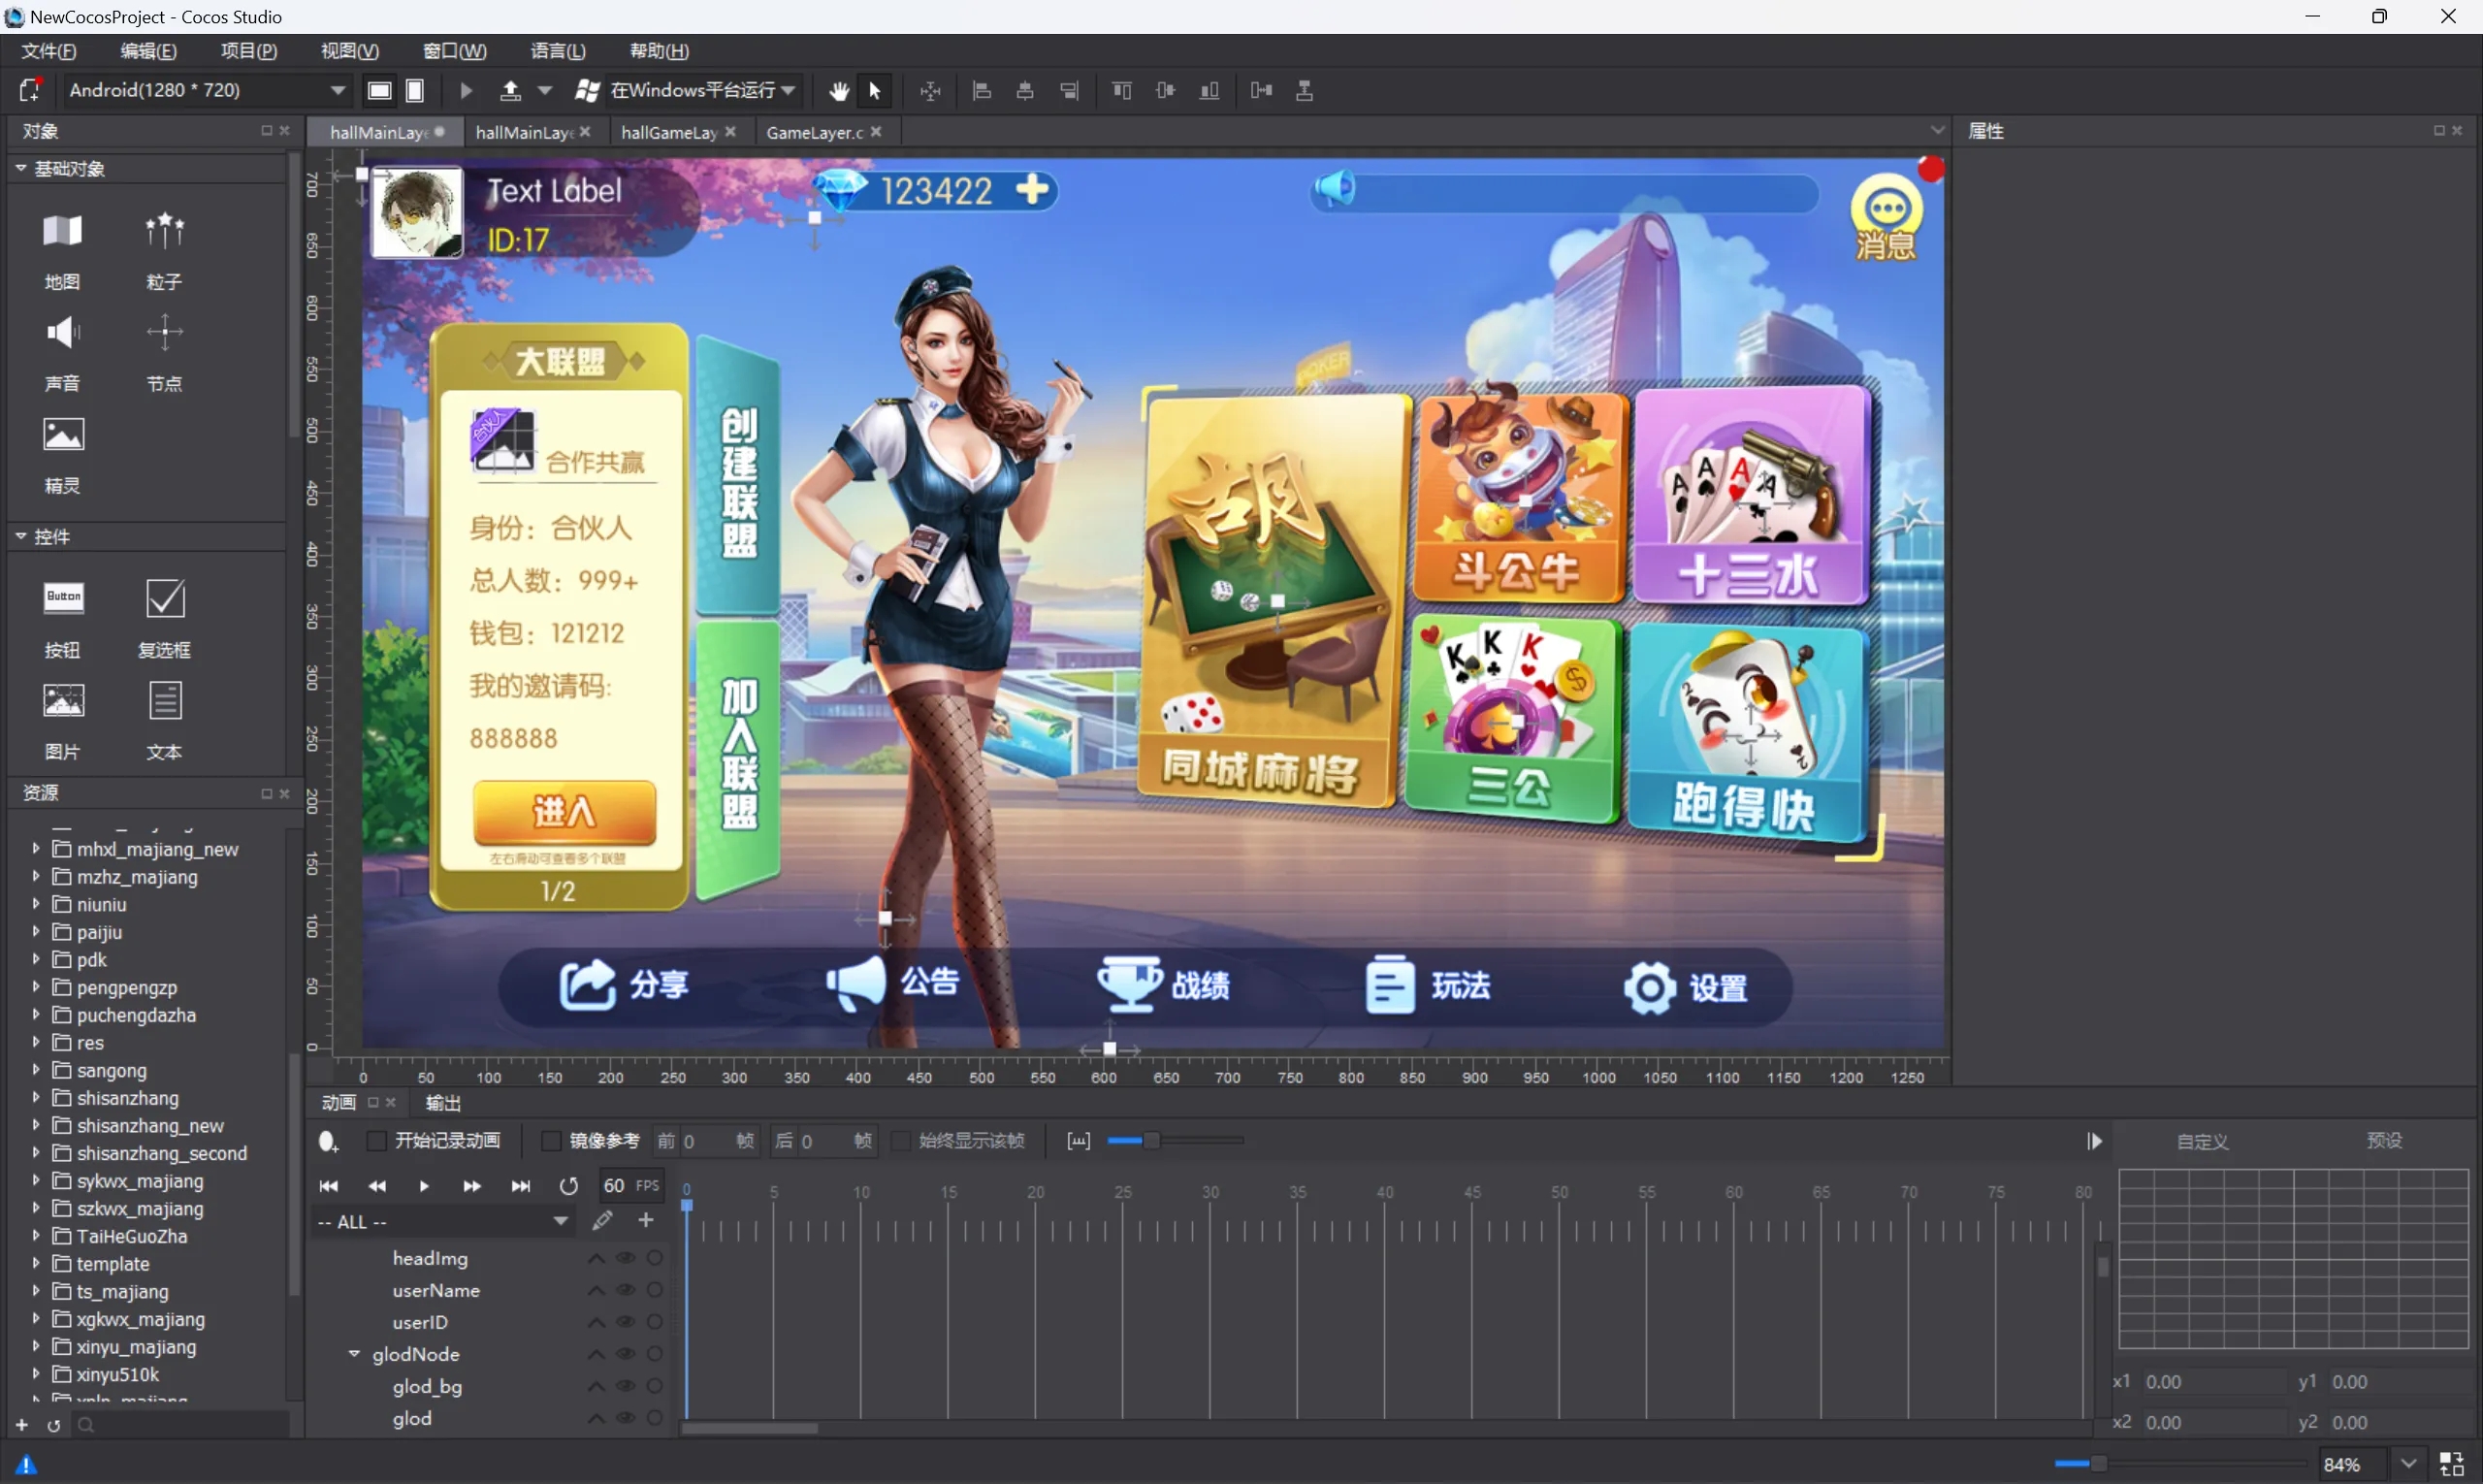2483x1484 pixels.
Task: Pick the Sprite (精灵) object
Action: coord(62,454)
